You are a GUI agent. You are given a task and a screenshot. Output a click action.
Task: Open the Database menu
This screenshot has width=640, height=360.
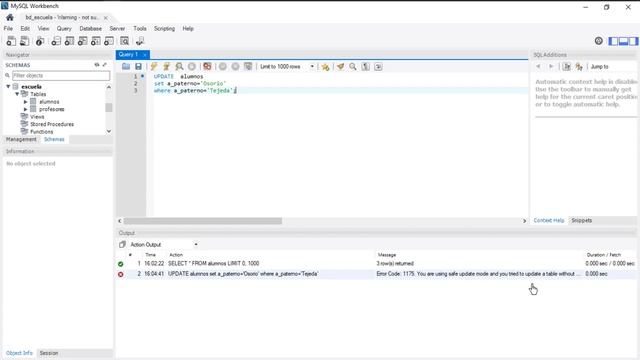click(x=91, y=29)
